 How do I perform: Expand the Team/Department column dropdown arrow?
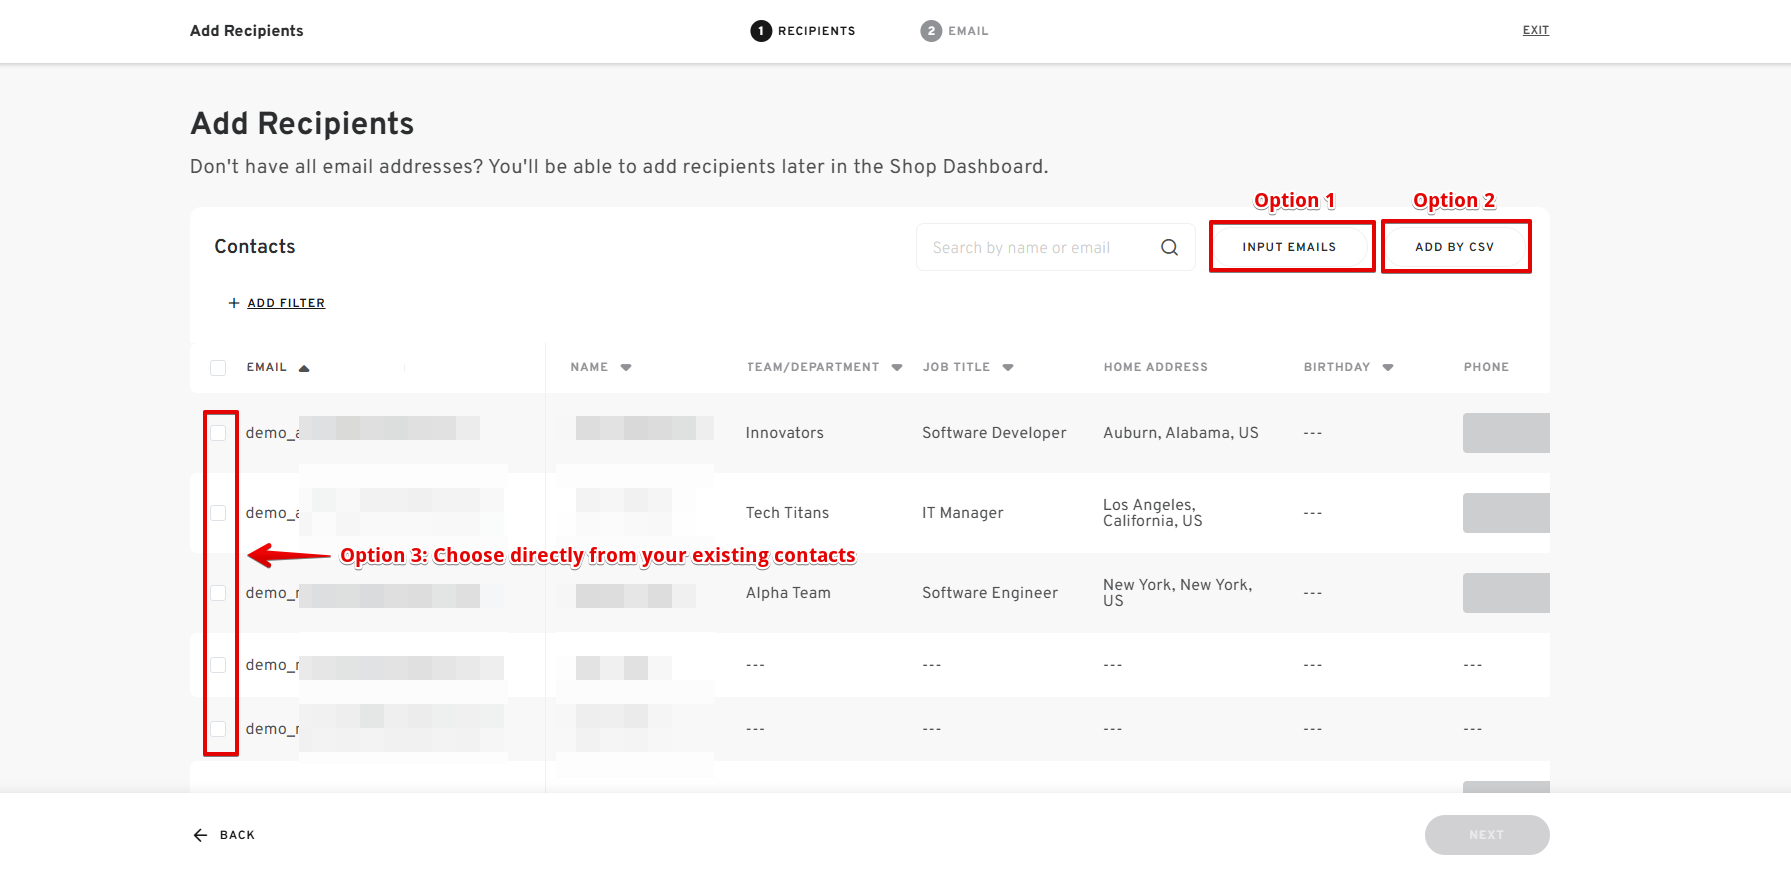[897, 367]
